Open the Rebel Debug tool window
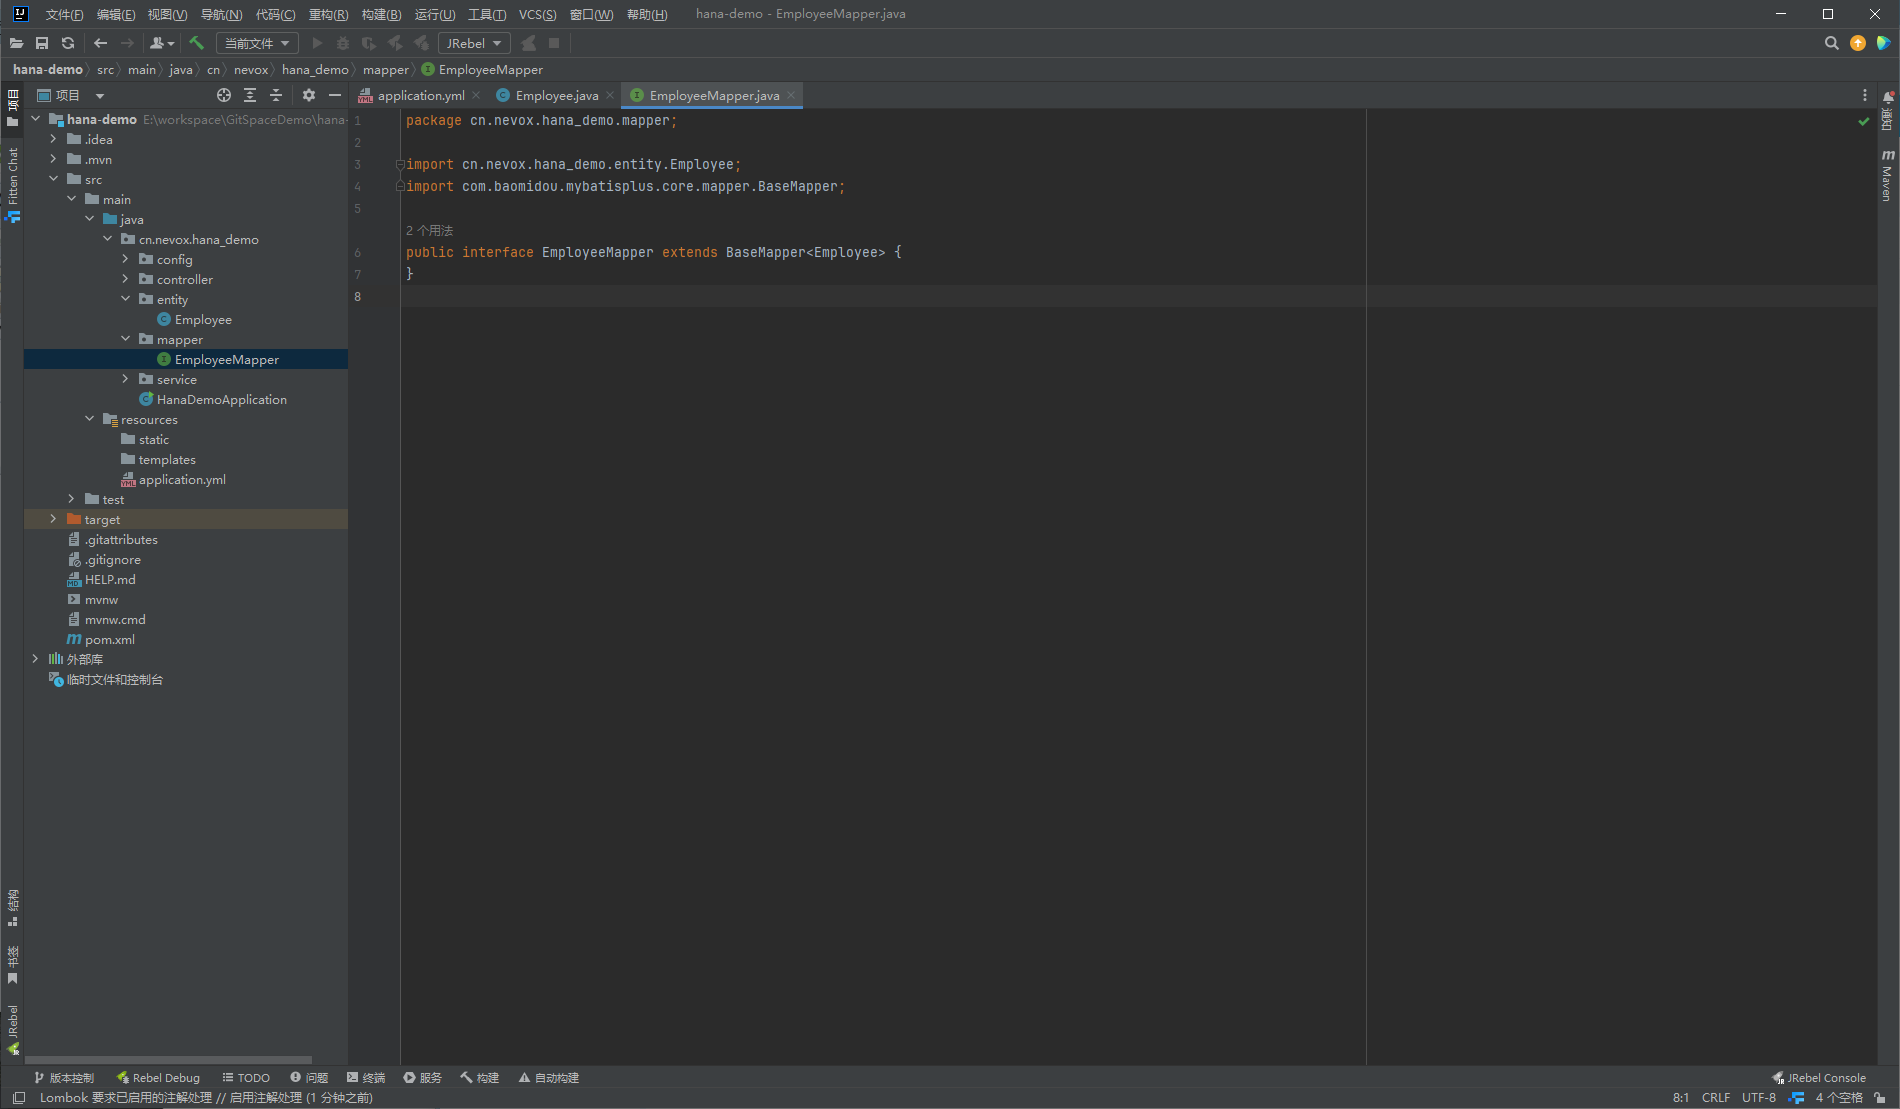 [158, 1077]
